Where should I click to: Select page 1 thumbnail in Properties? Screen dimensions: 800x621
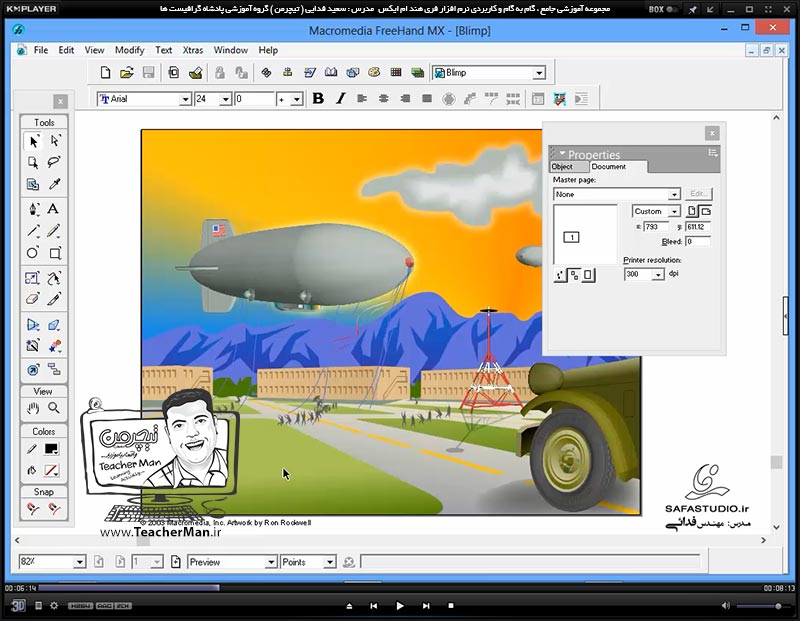point(571,237)
